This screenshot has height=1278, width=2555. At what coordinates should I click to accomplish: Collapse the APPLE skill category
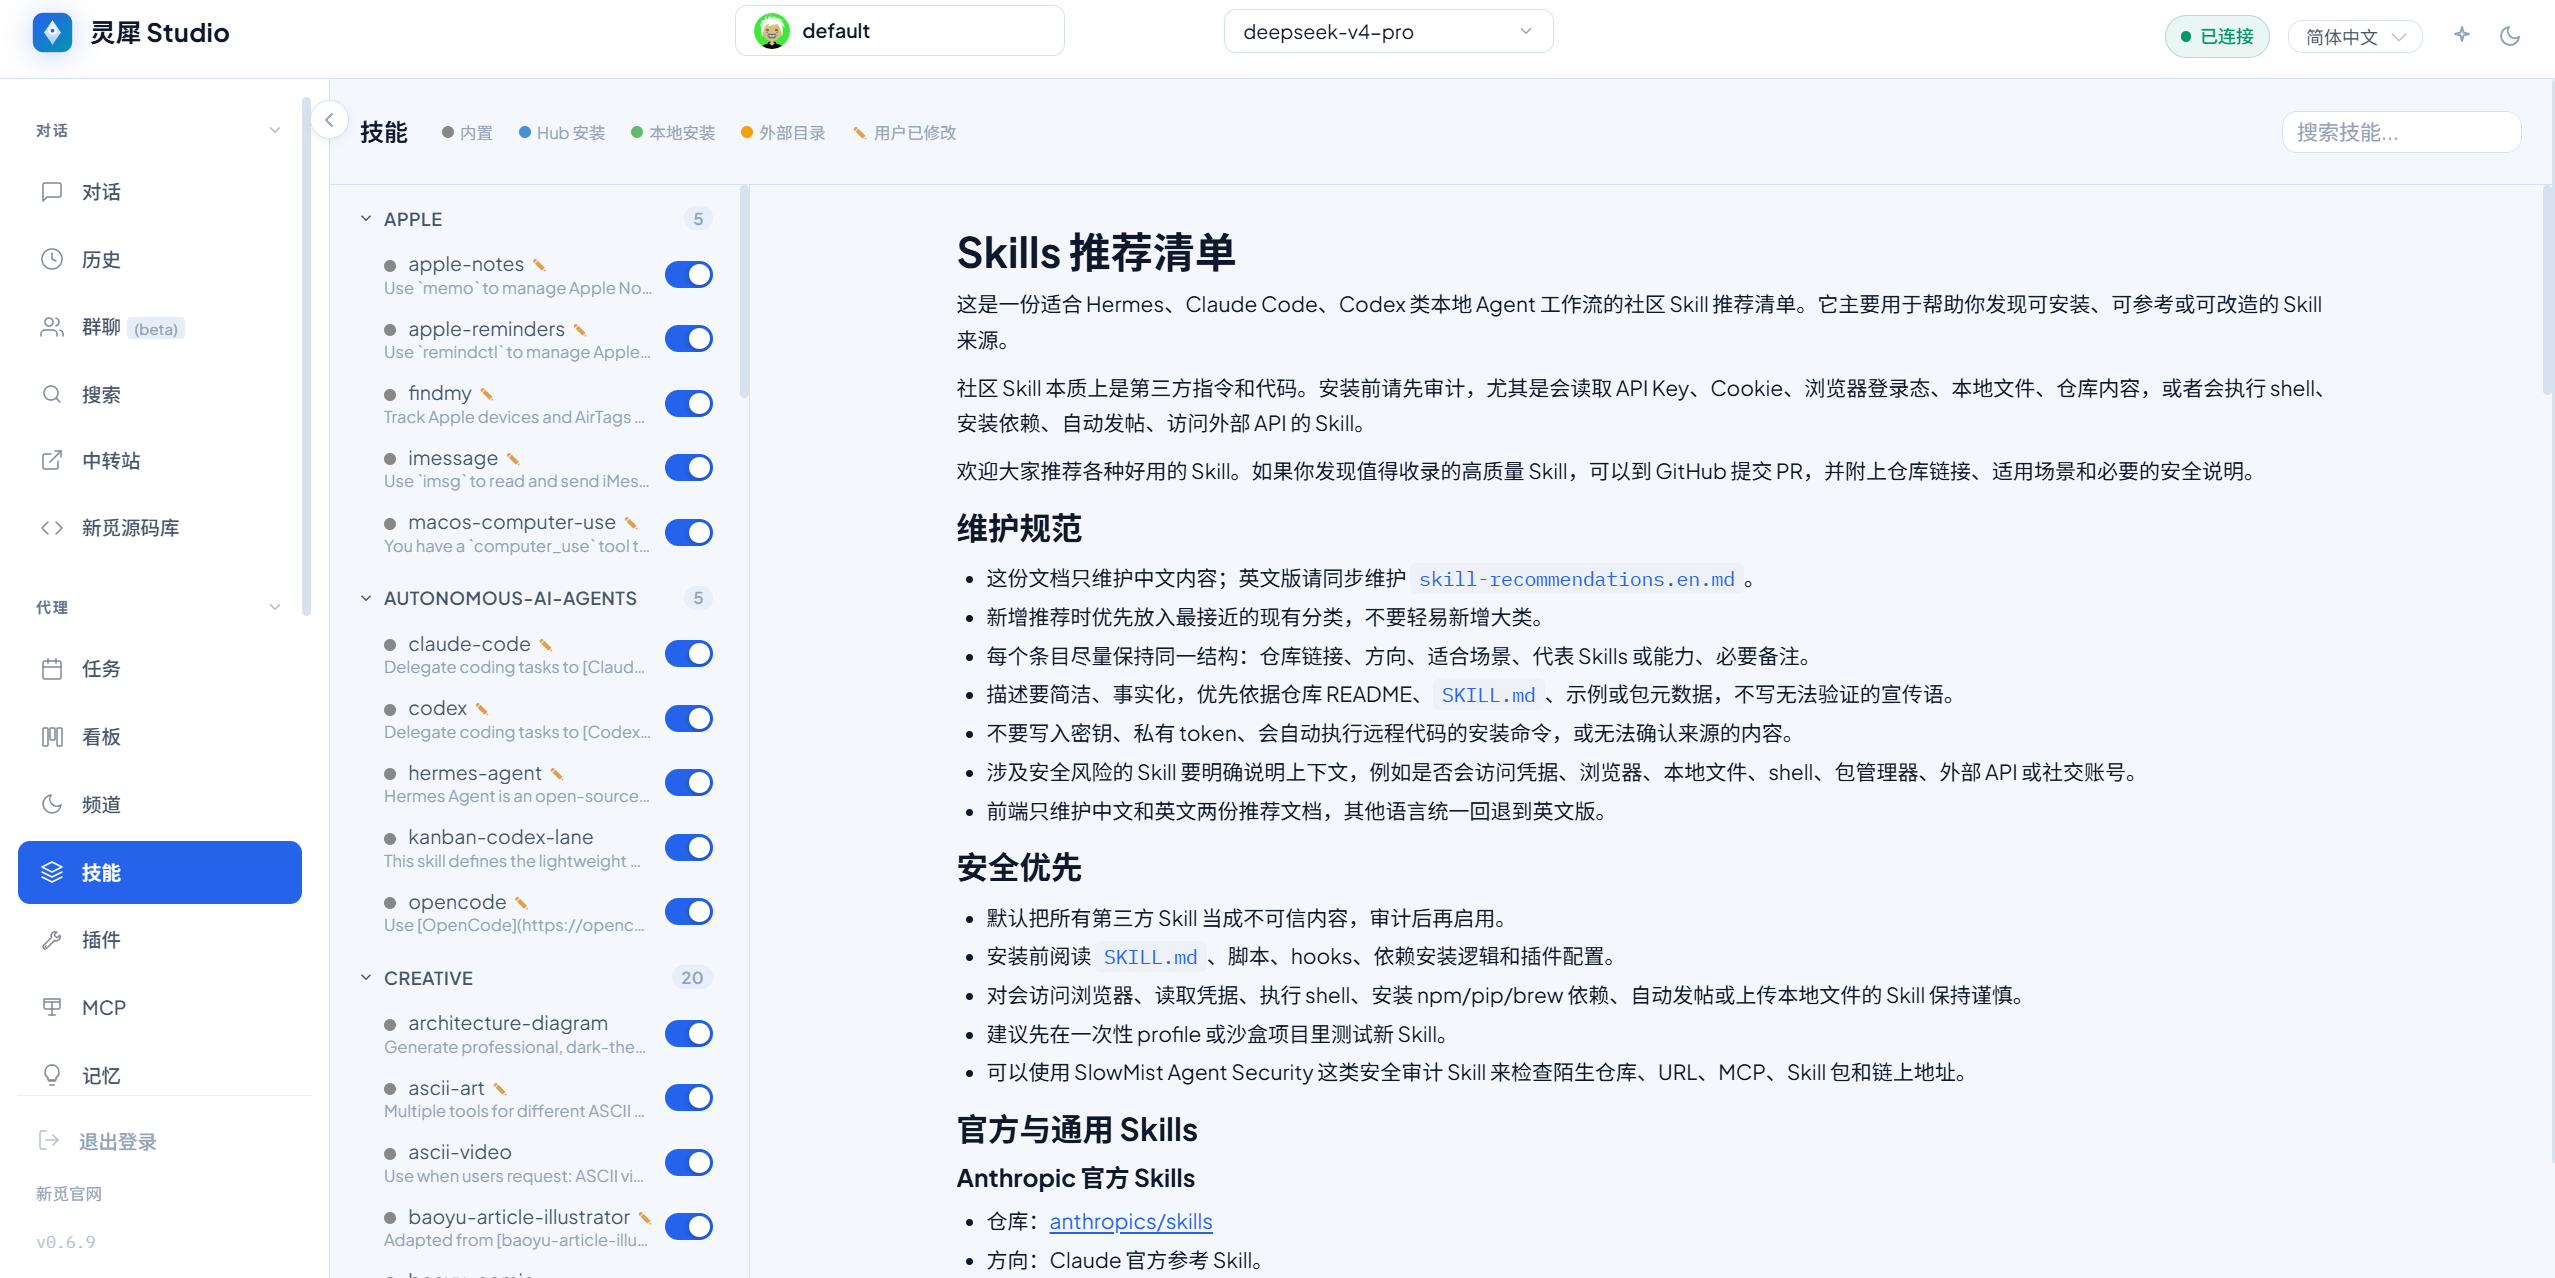pos(366,218)
